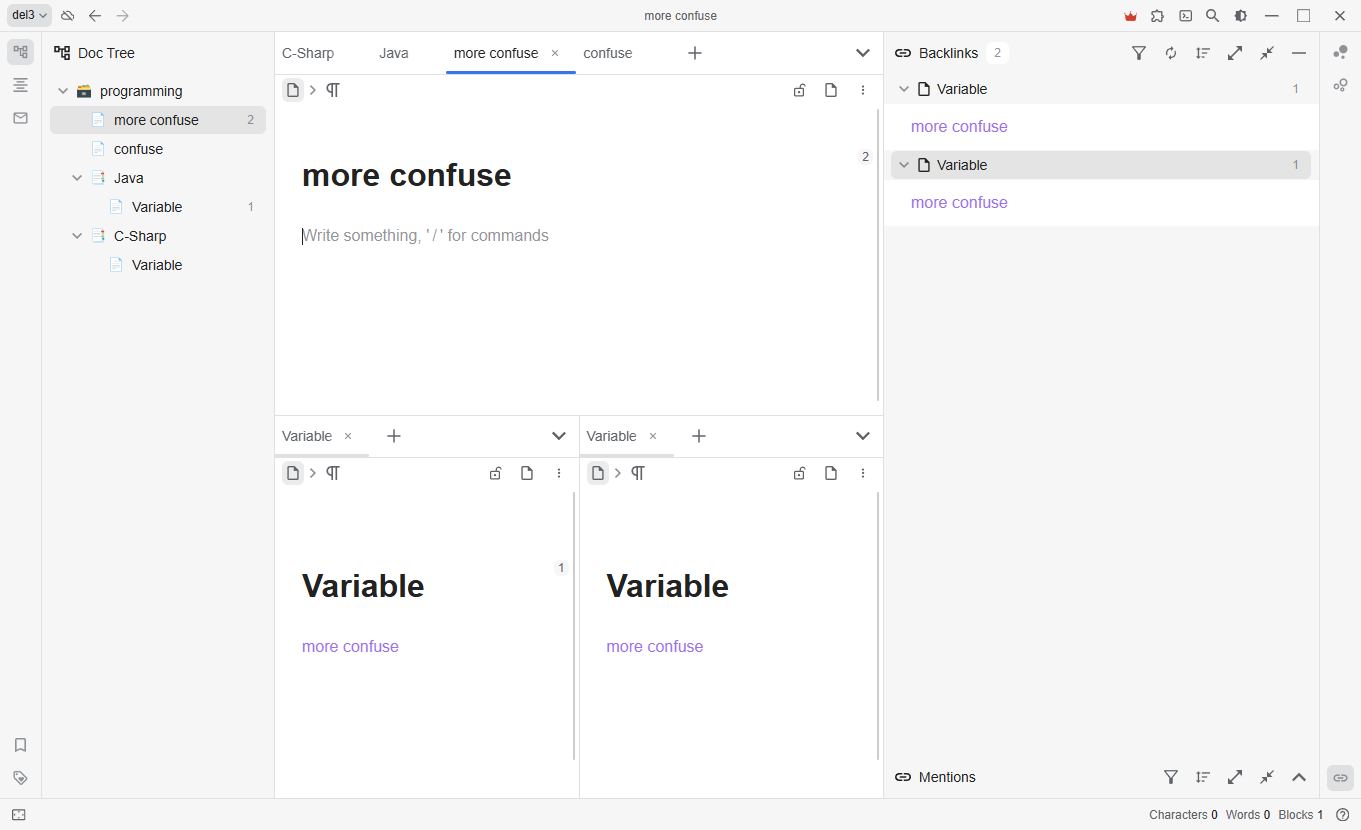Open the Outline panel in left sidebar
This screenshot has width=1361, height=830.
pos(20,85)
